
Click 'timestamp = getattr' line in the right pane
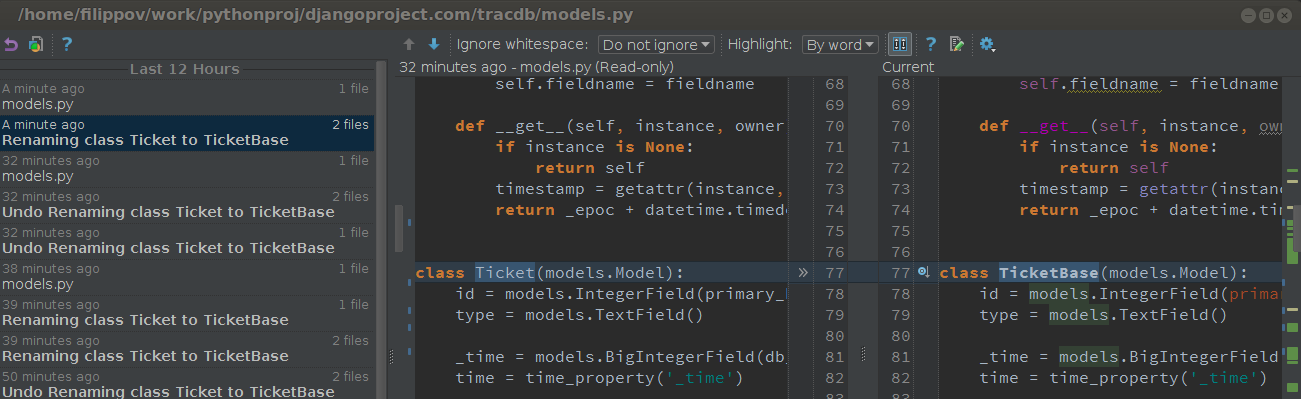click(1150, 189)
